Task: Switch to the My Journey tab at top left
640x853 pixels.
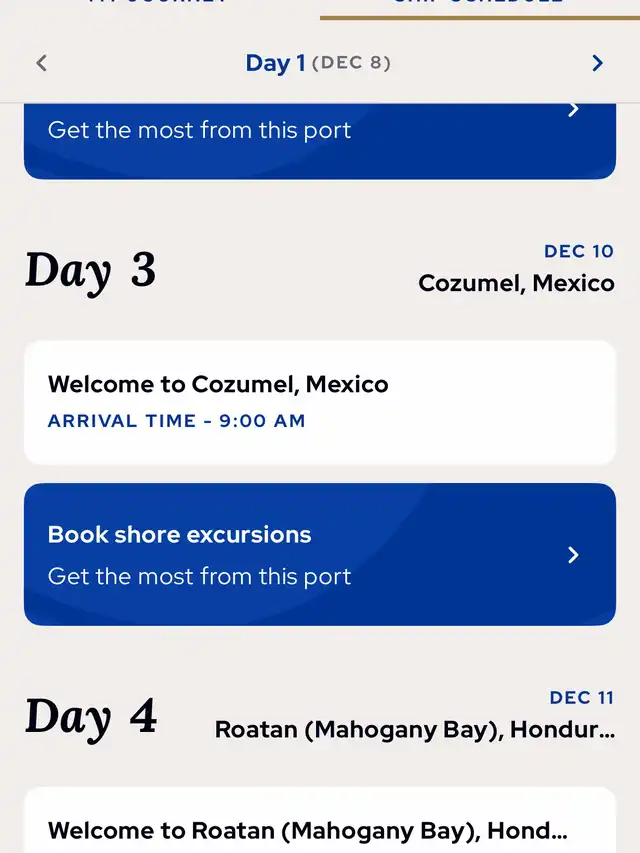Action: coord(160,4)
